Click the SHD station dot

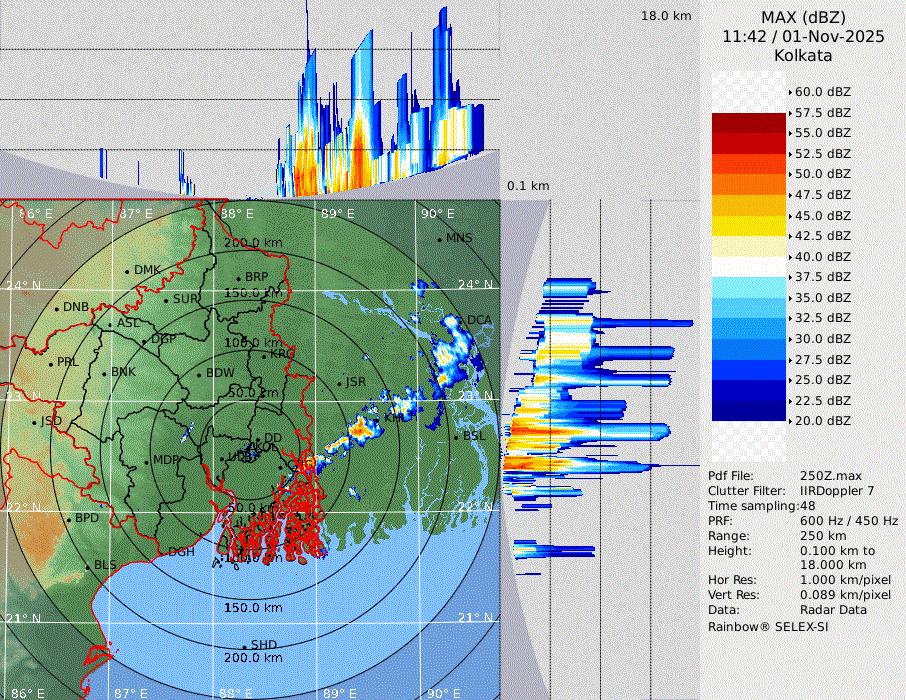click(244, 645)
